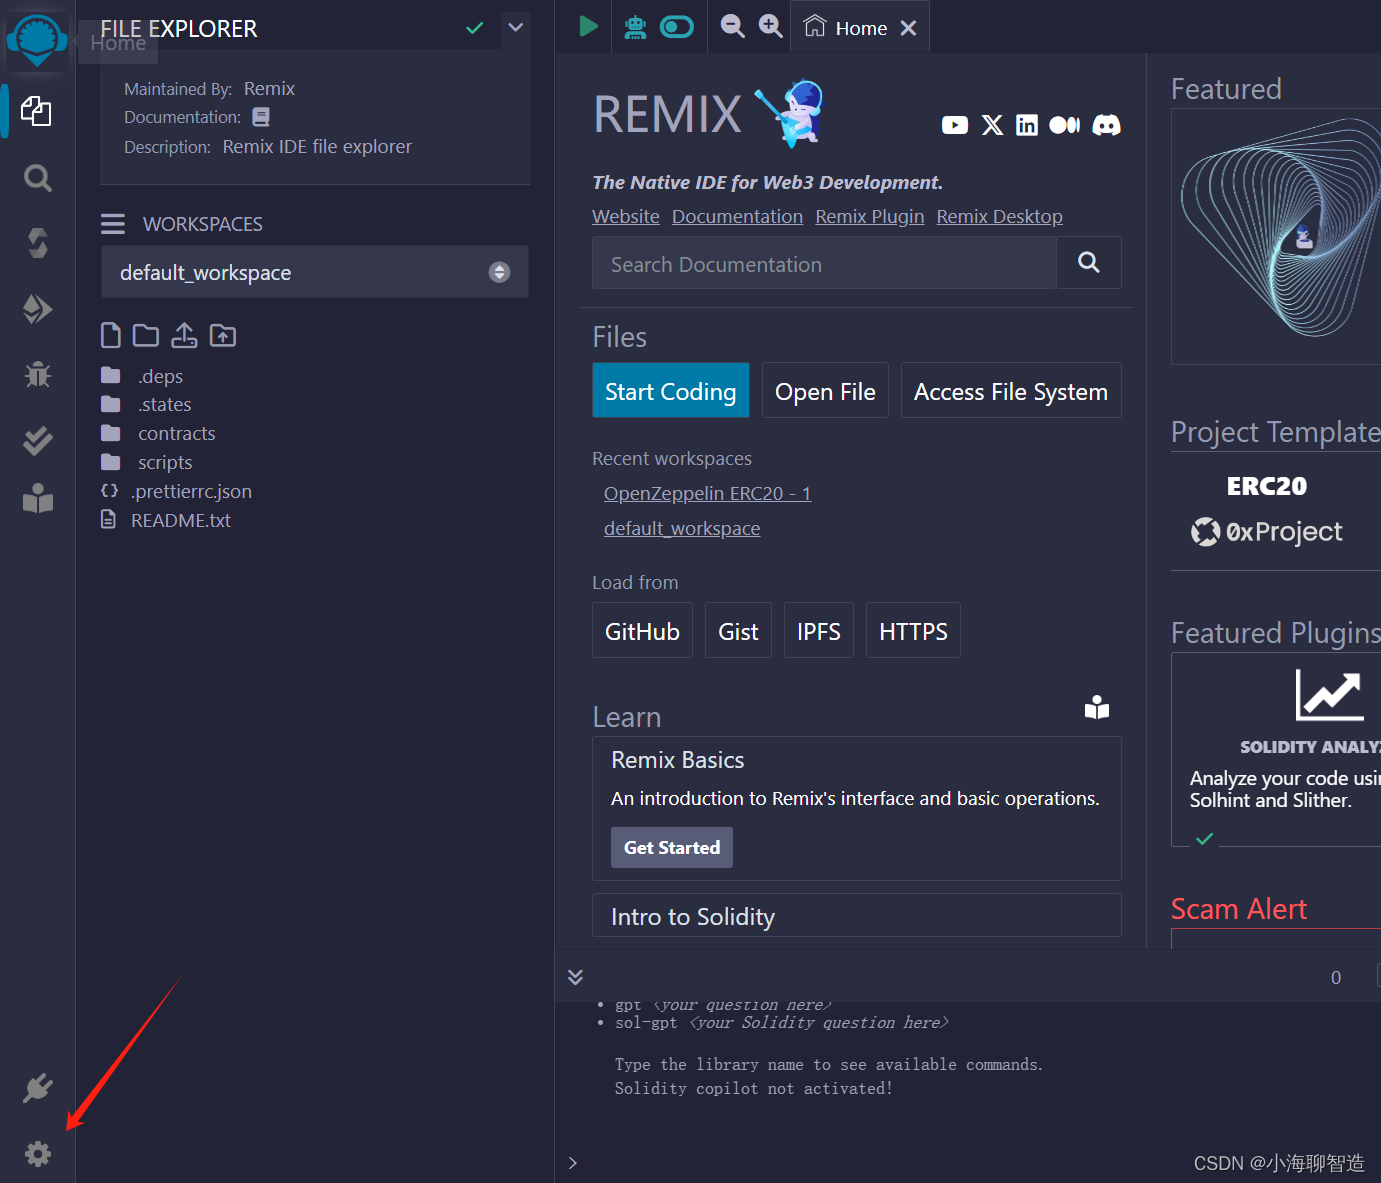Open recent default_workspace link
The width and height of the screenshot is (1381, 1183).
point(682,528)
